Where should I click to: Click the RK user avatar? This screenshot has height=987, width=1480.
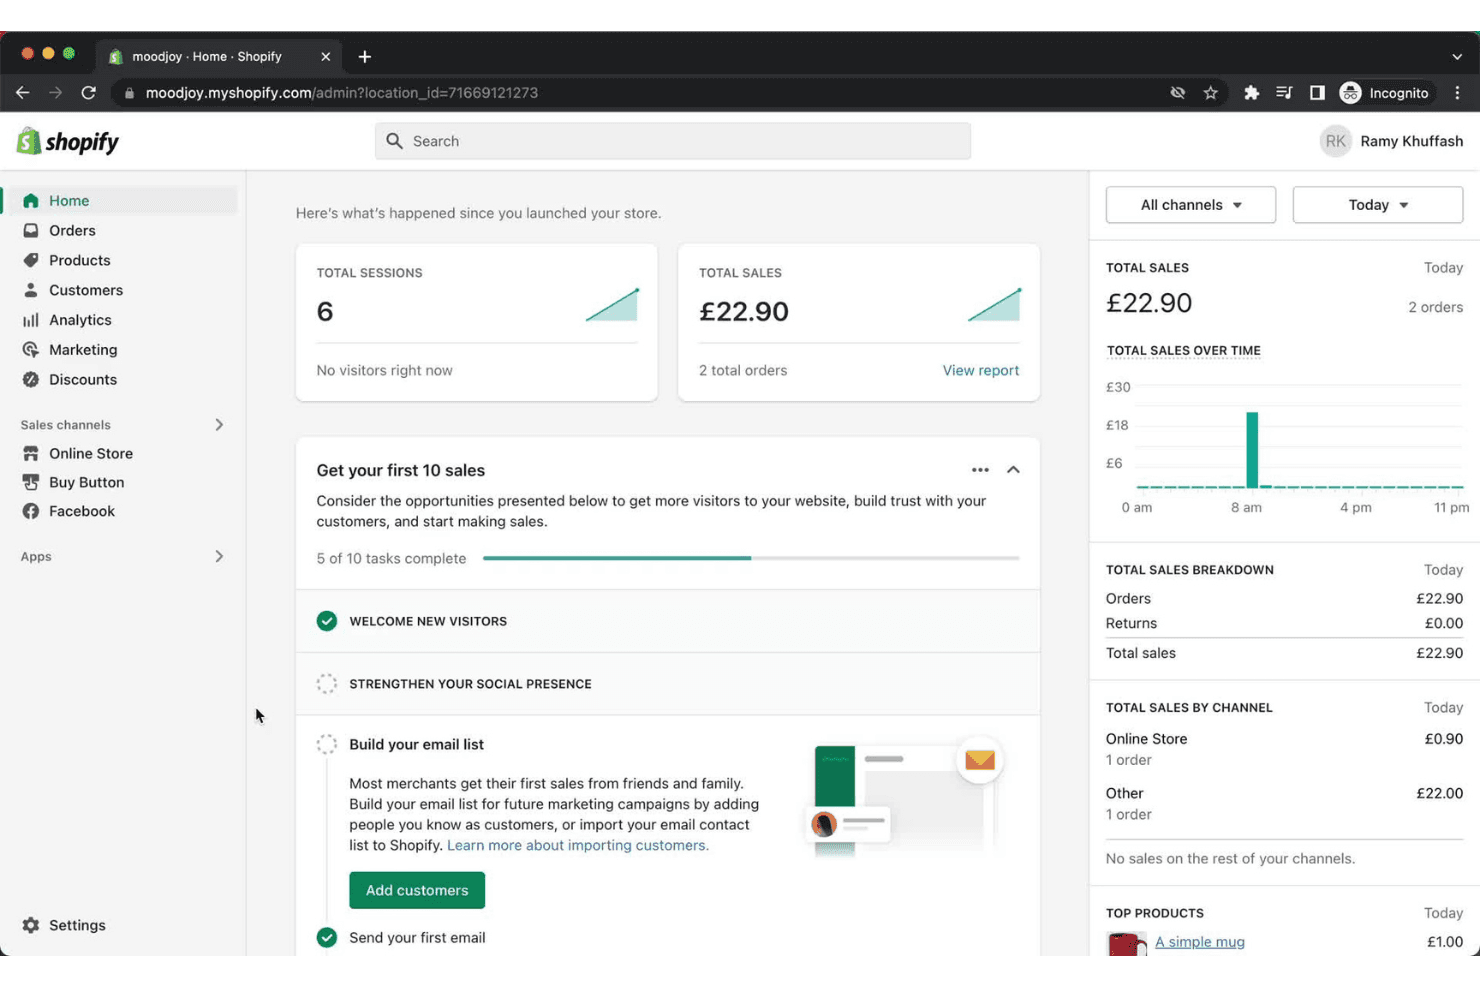click(x=1335, y=141)
